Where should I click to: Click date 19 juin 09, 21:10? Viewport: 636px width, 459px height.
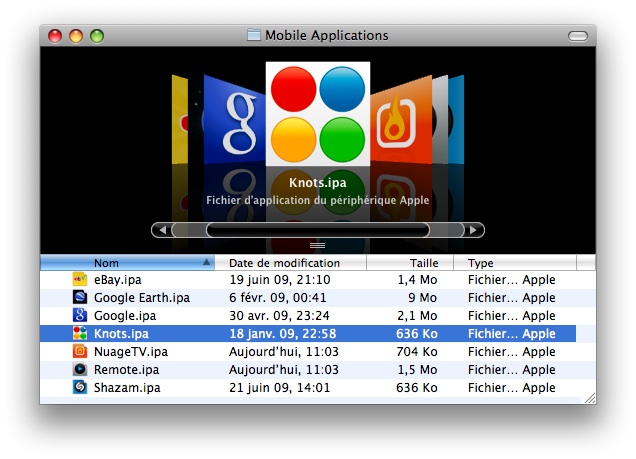point(280,279)
